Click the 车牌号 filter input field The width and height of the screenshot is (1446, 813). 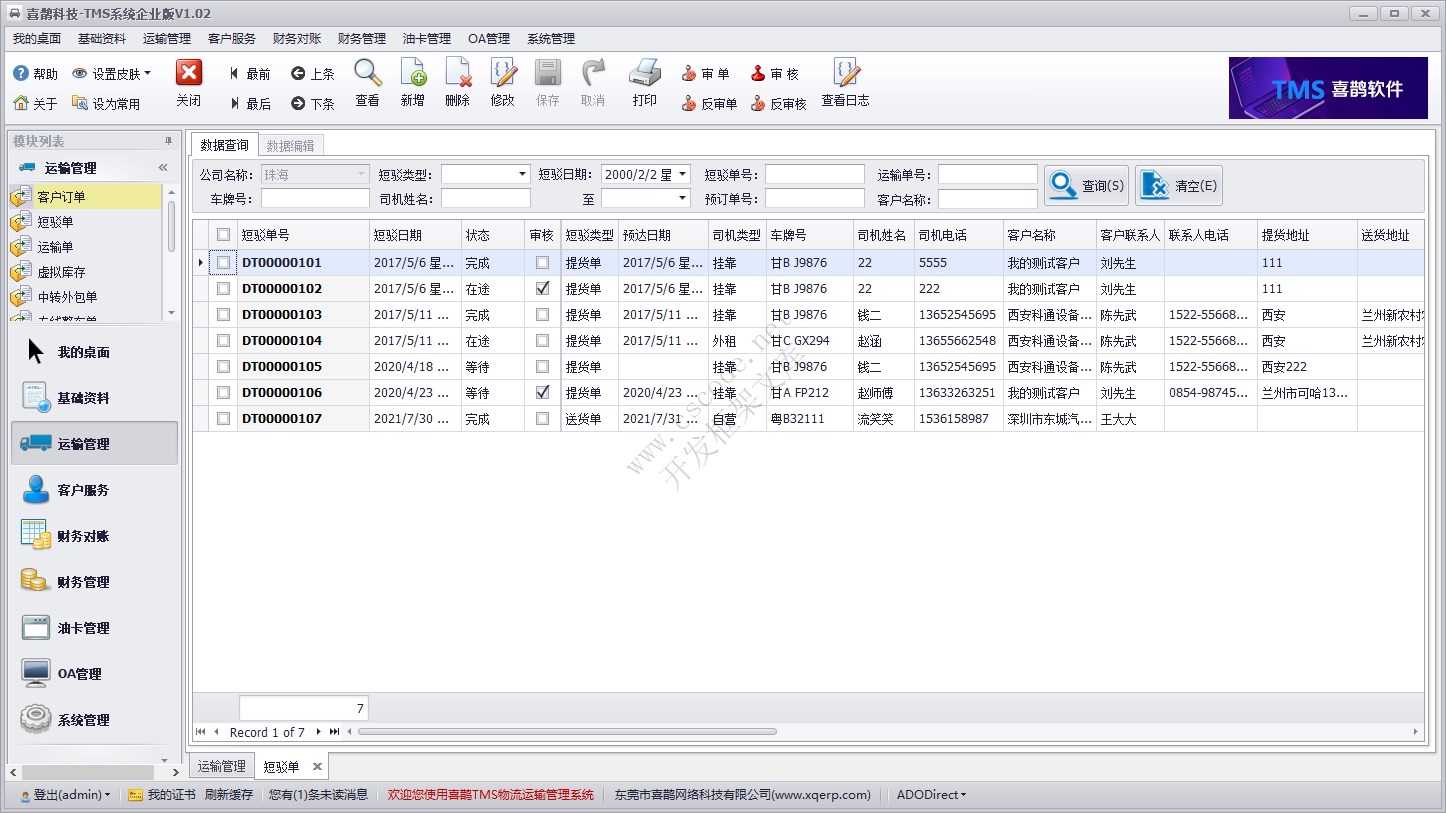tap(315, 199)
